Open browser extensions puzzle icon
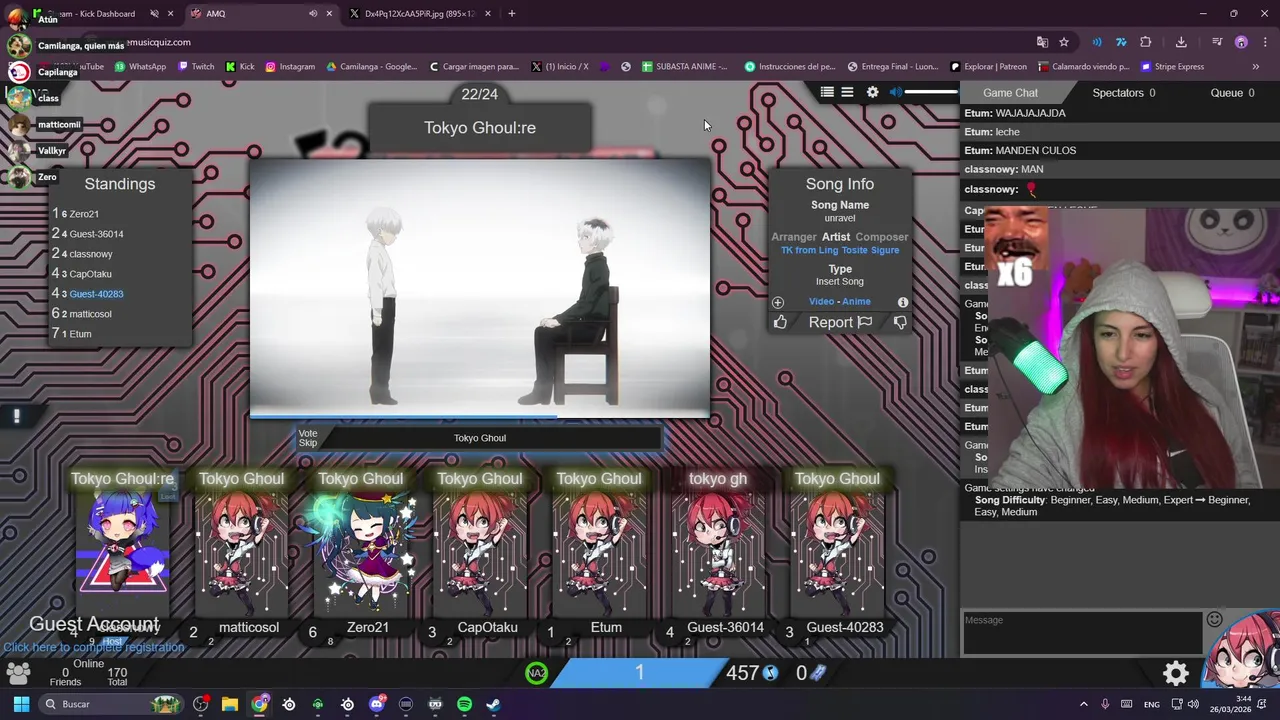 pyautogui.click(x=1146, y=42)
